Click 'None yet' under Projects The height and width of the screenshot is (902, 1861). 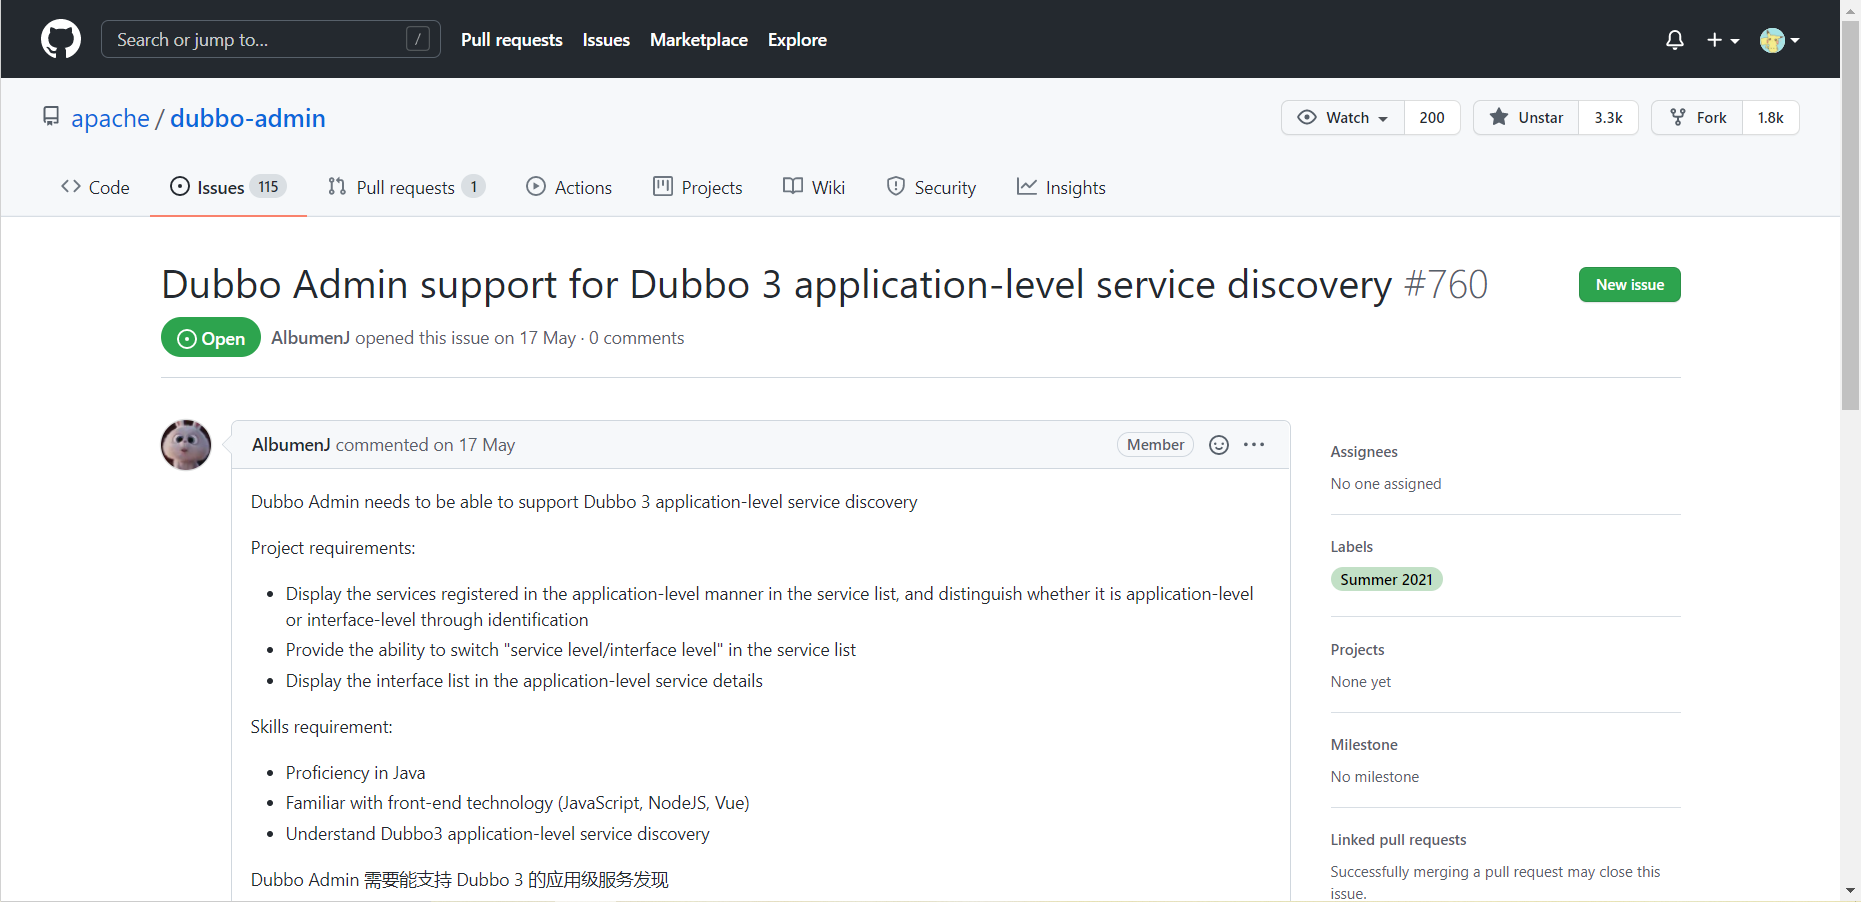tap(1361, 682)
